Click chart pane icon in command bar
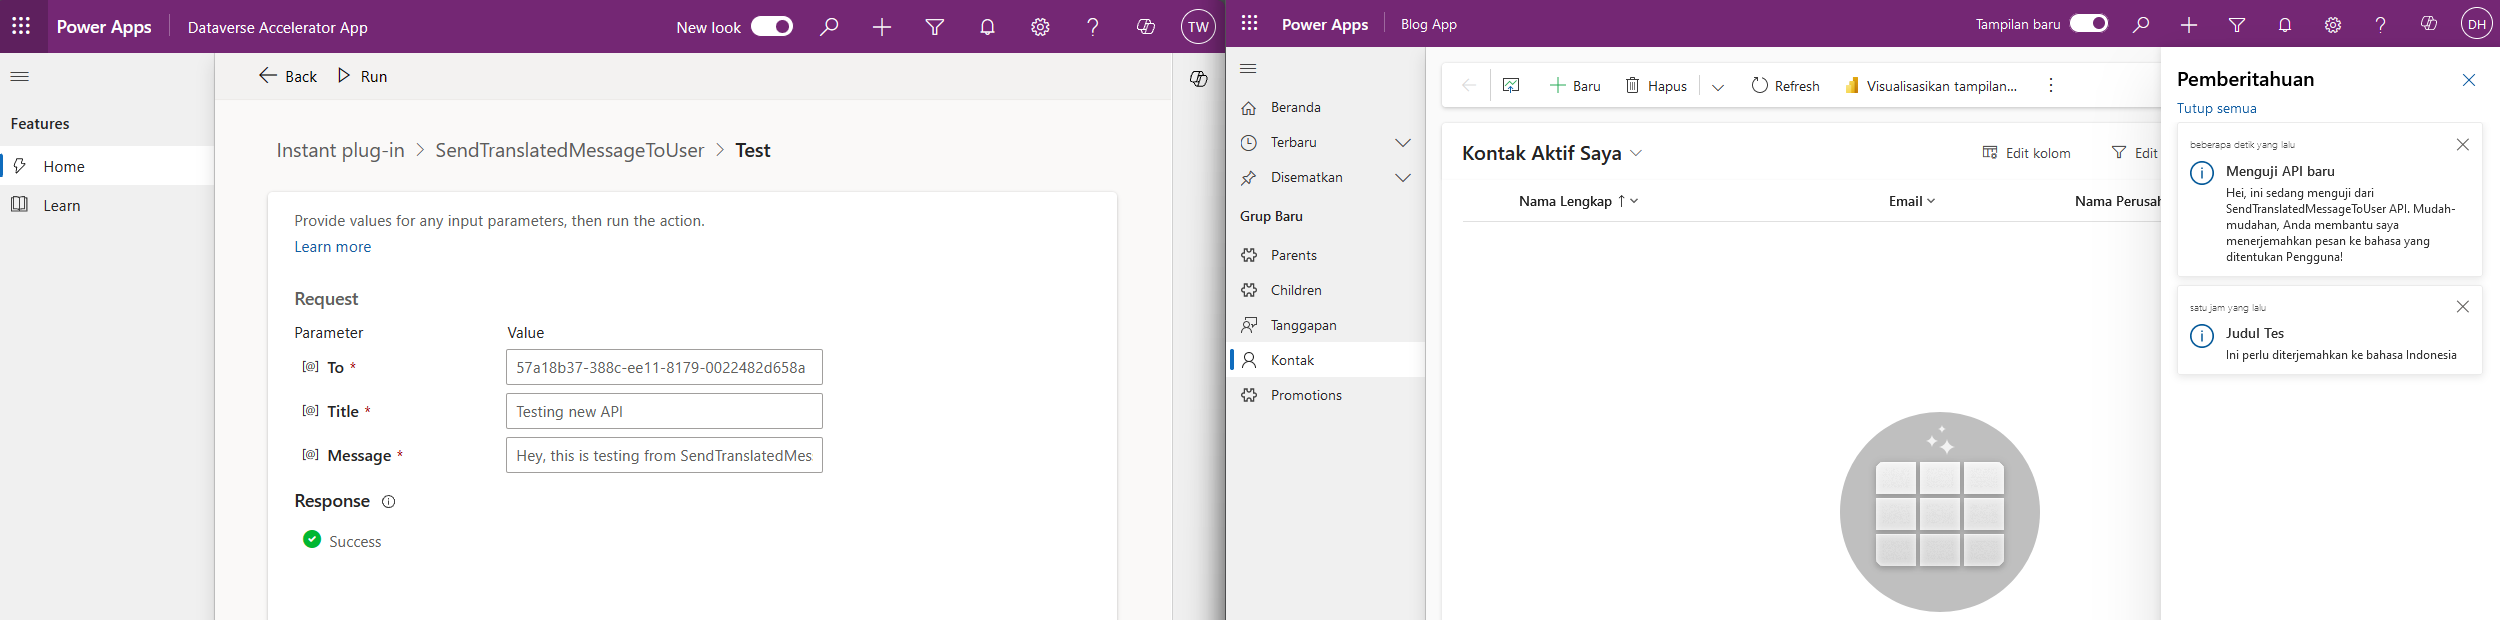 tap(1511, 85)
